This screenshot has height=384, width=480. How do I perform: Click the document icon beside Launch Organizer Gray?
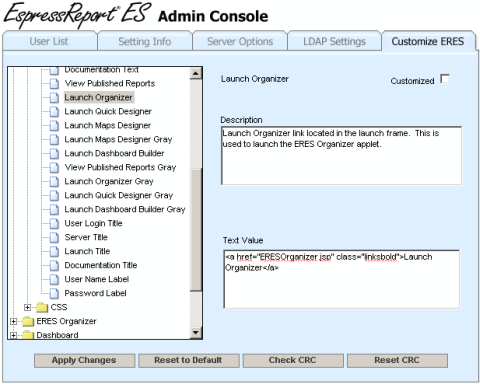pyautogui.click(x=54, y=181)
